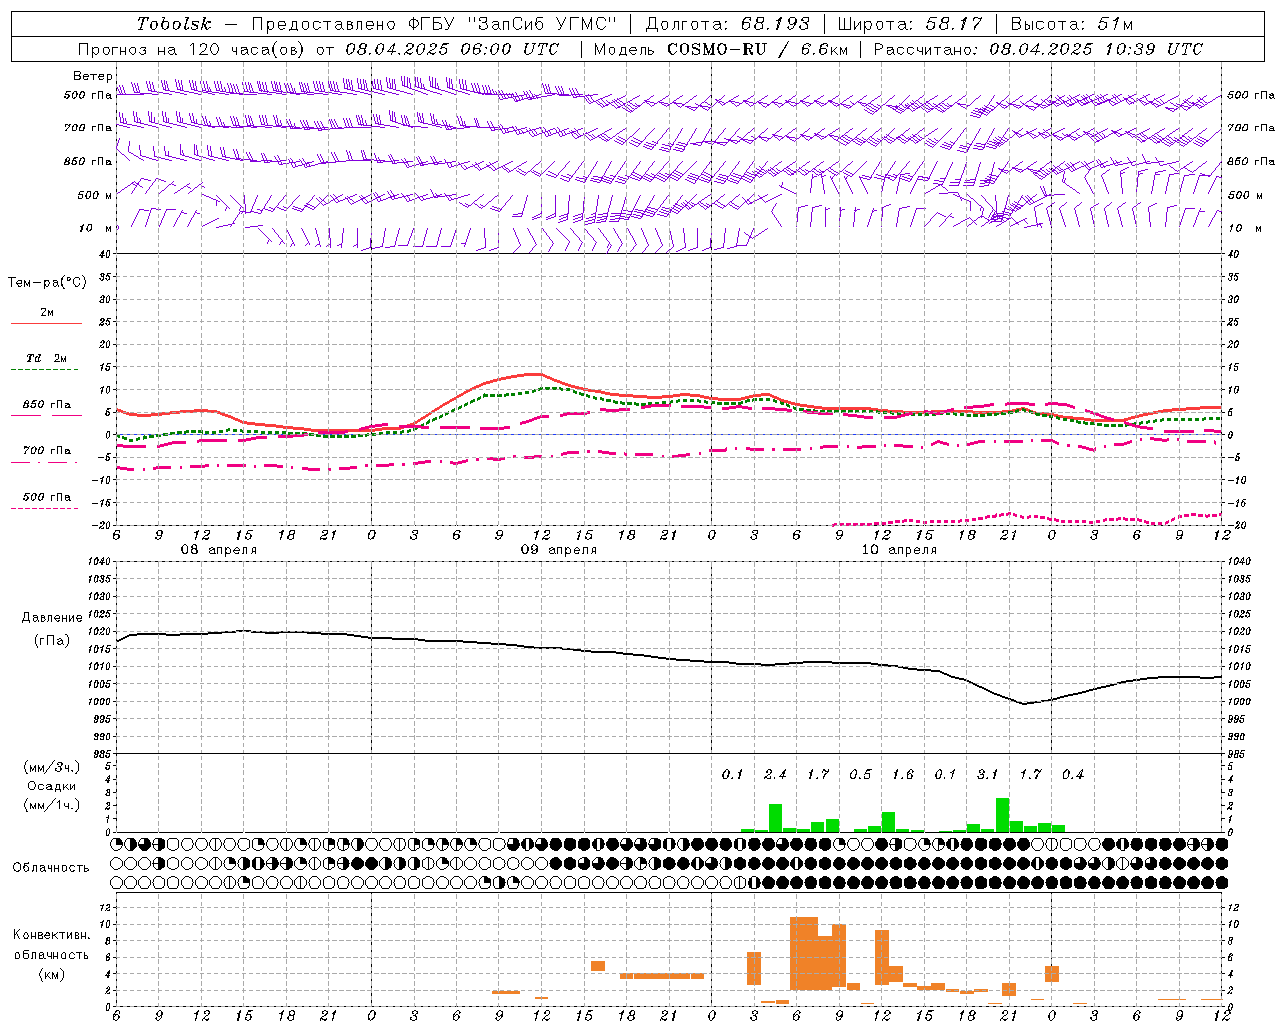
Task: Click the tallest orange convective cloud bar
Action: 804,953
